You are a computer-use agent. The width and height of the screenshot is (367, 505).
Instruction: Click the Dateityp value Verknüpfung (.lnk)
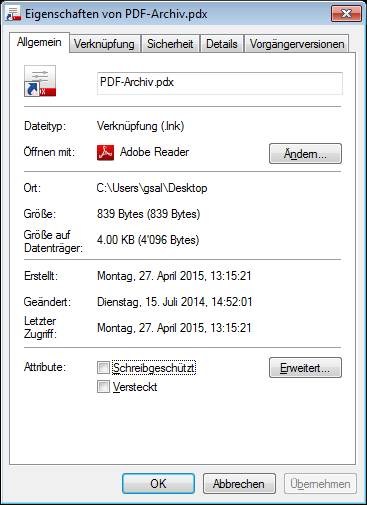pyautogui.click(x=141, y=126)
